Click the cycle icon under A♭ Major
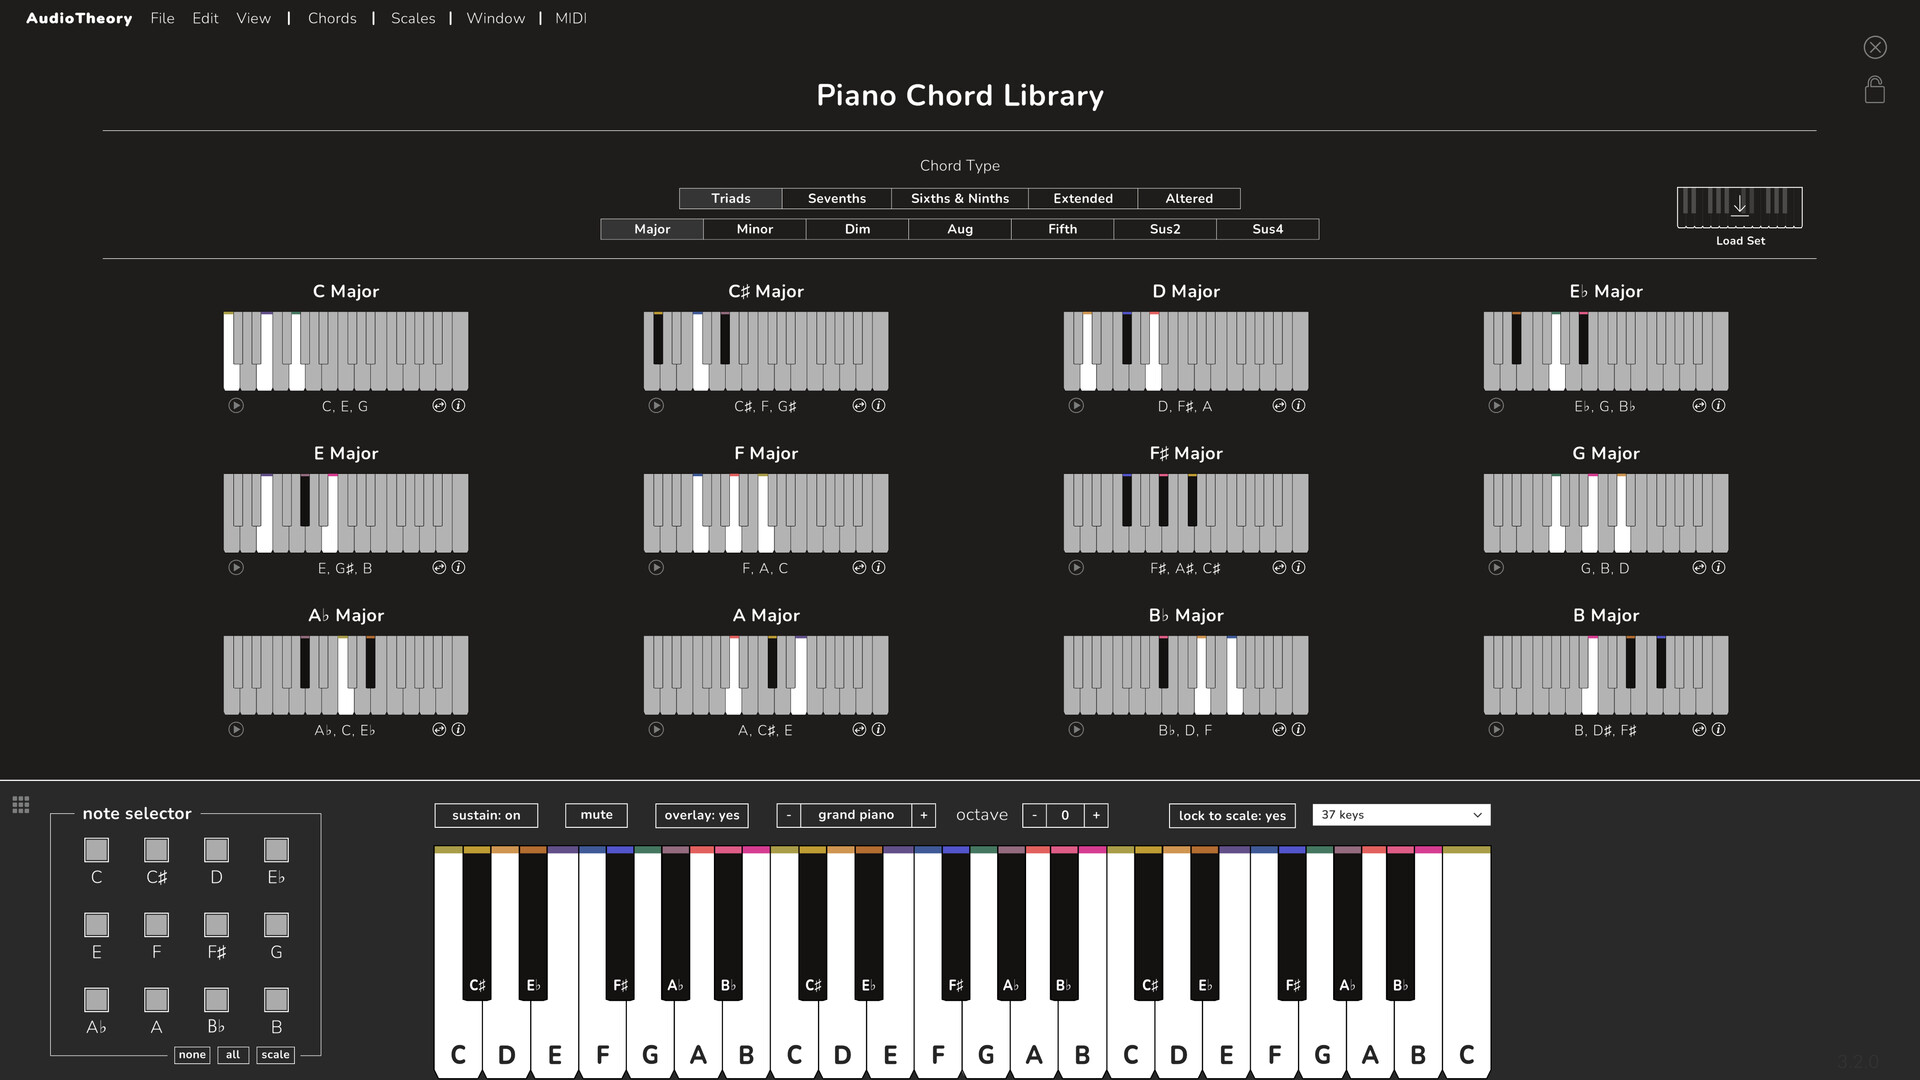This screenshot has height=1080, width=1920. pyautogui.click(x=439, y=730)
